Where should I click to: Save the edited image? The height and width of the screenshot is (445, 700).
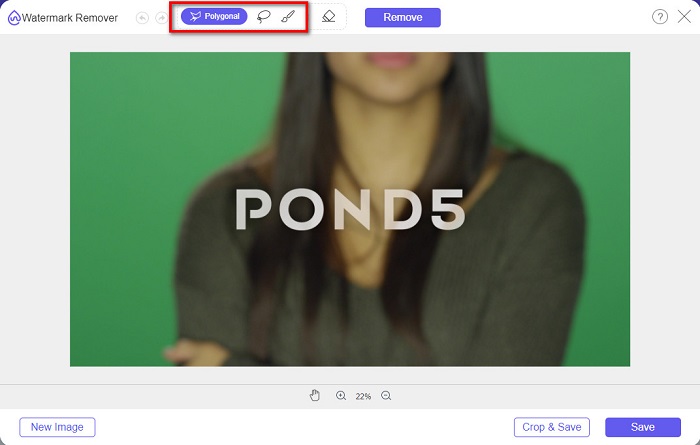pyautogui.click(x=643, y=427)
